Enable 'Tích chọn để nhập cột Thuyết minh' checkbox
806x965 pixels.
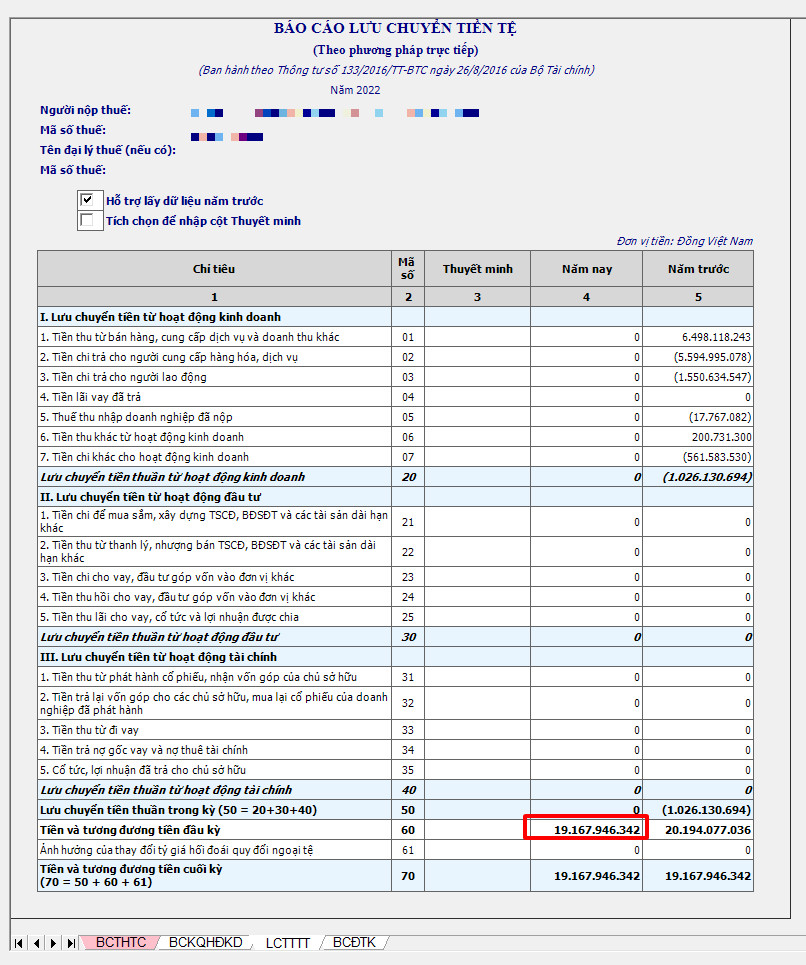click(87, 221)
